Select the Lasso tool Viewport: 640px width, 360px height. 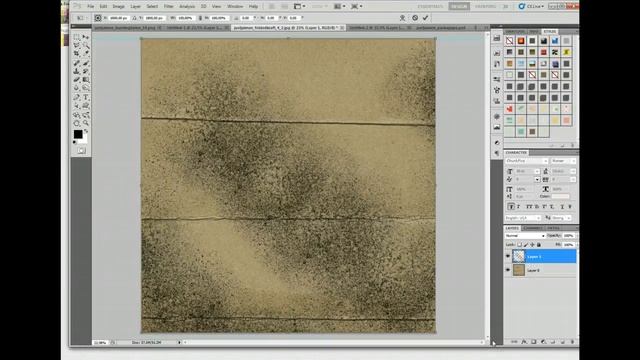(77, 45)
